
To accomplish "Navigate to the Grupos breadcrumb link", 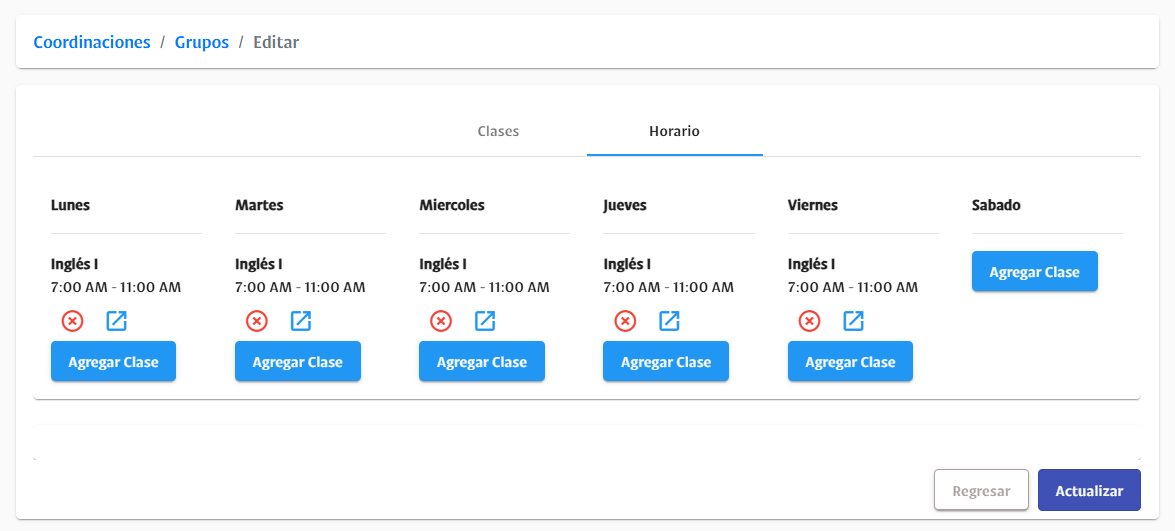I will [202, 42].
